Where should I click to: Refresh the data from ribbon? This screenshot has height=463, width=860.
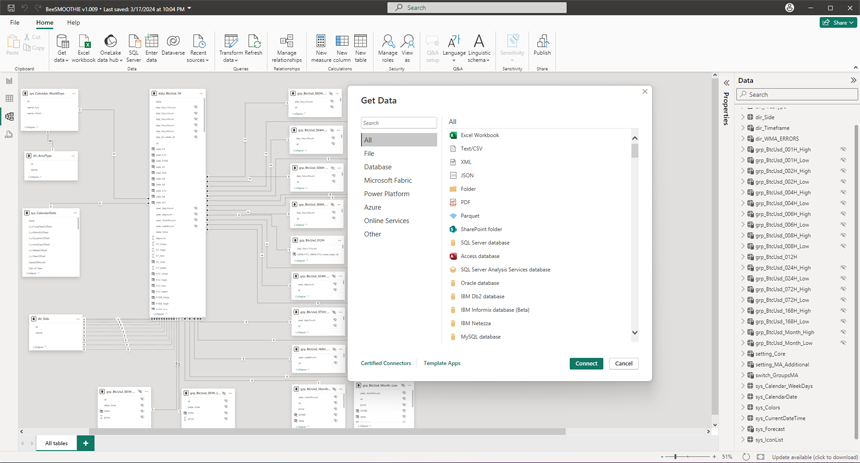coord(253,45)
